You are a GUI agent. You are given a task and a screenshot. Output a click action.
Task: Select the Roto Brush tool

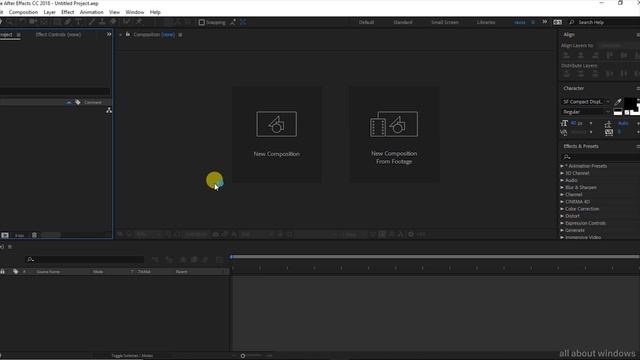127,22
